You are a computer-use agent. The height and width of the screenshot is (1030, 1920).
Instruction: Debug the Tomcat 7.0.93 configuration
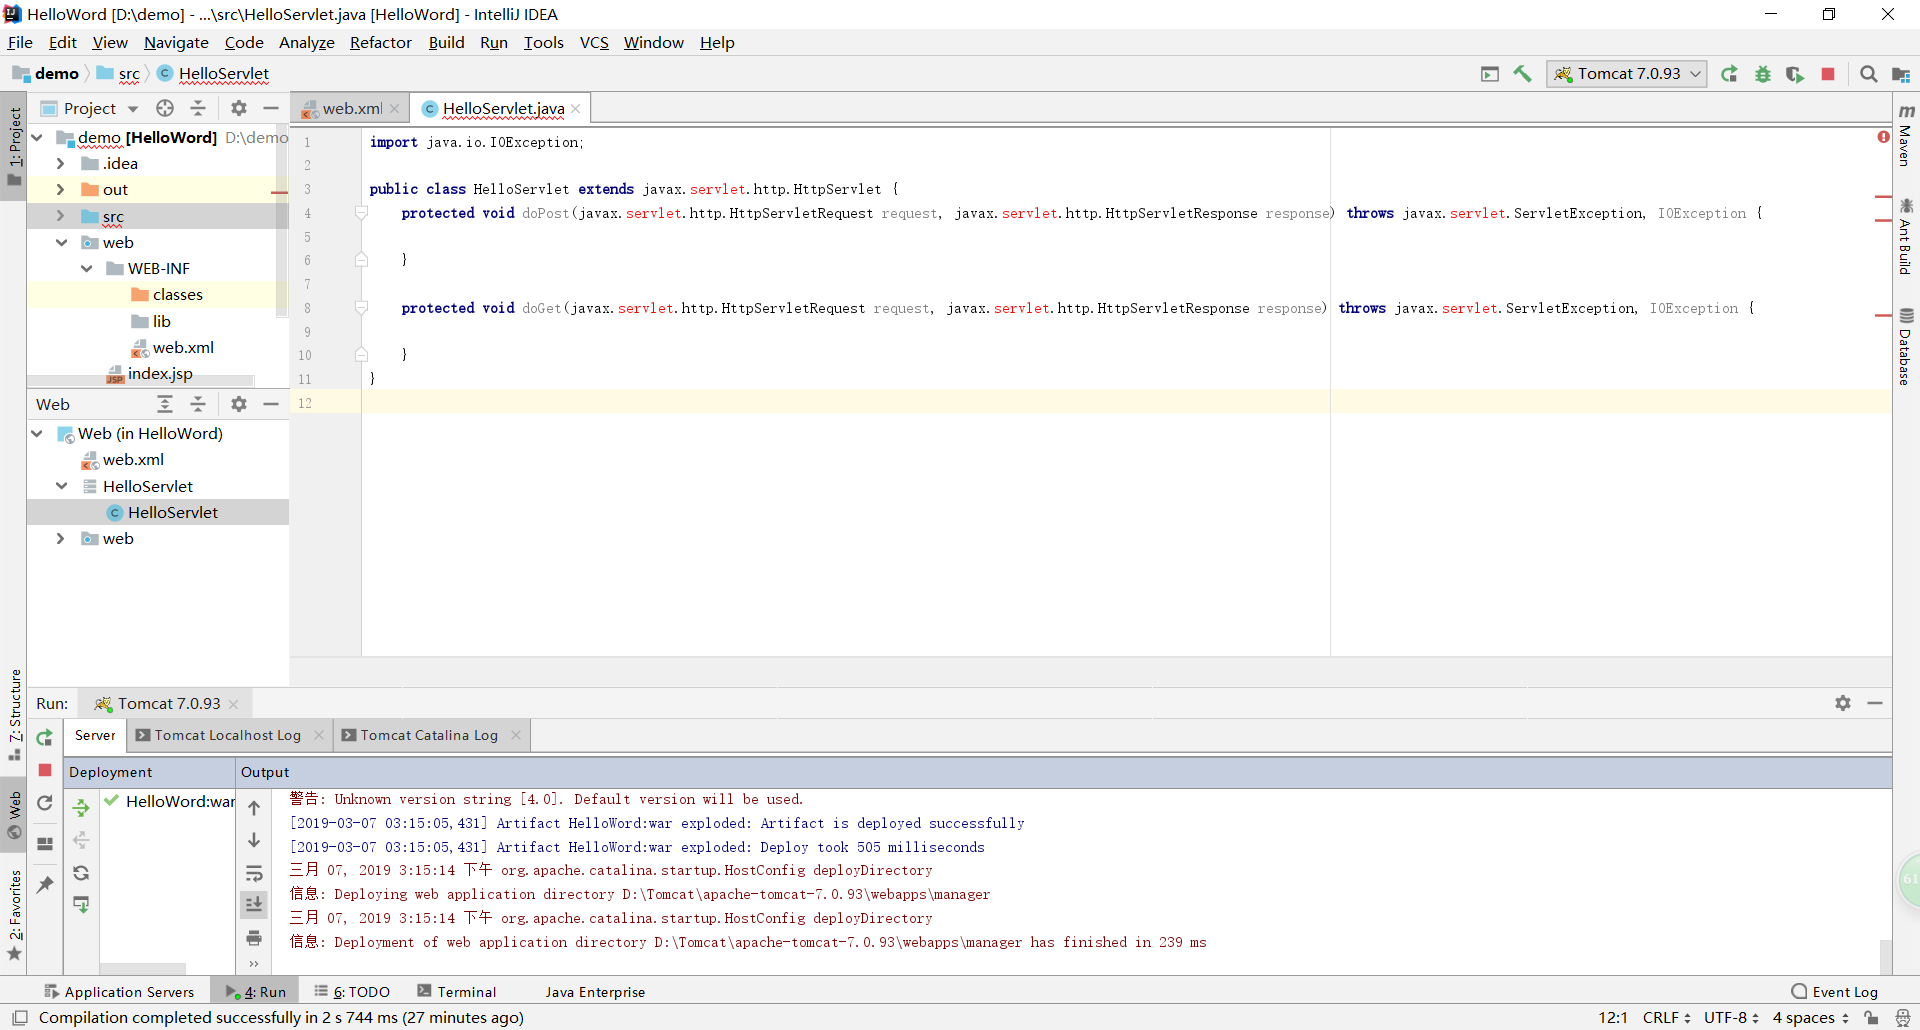pos(1763,74)
